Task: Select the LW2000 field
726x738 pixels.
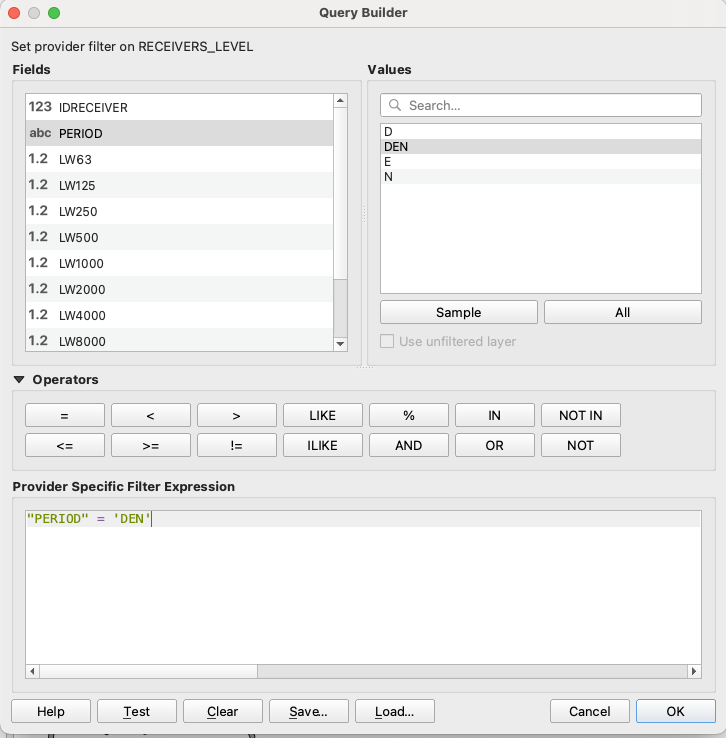Action: point(179,289)
